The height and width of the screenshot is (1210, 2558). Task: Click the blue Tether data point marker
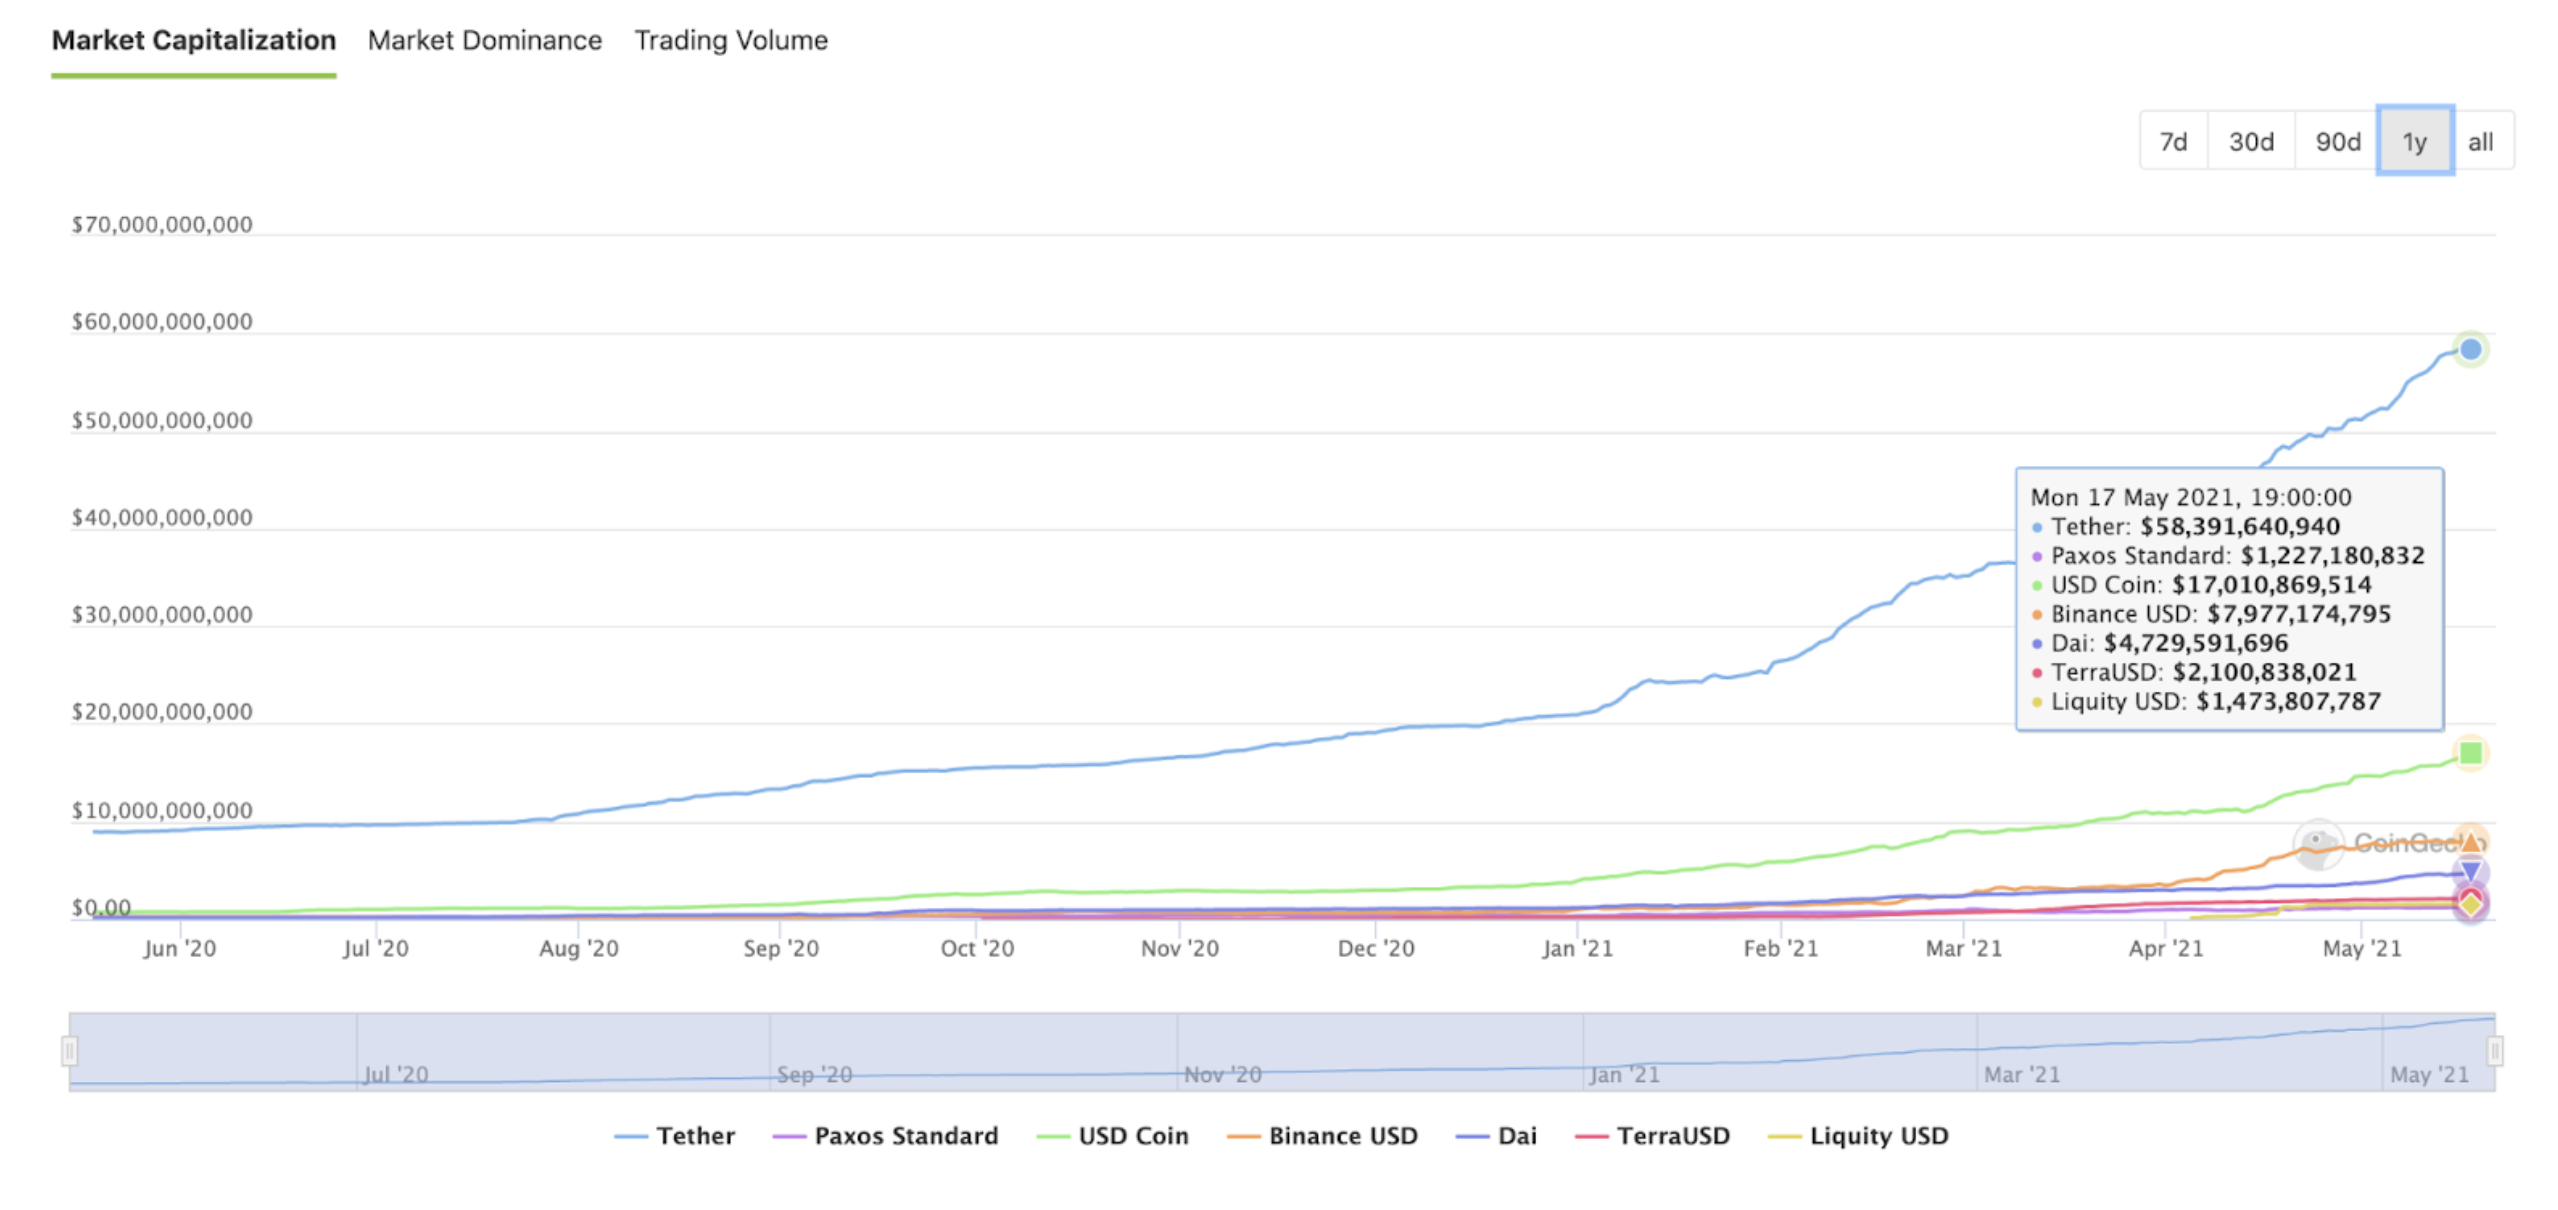(x=2470, y=350)
